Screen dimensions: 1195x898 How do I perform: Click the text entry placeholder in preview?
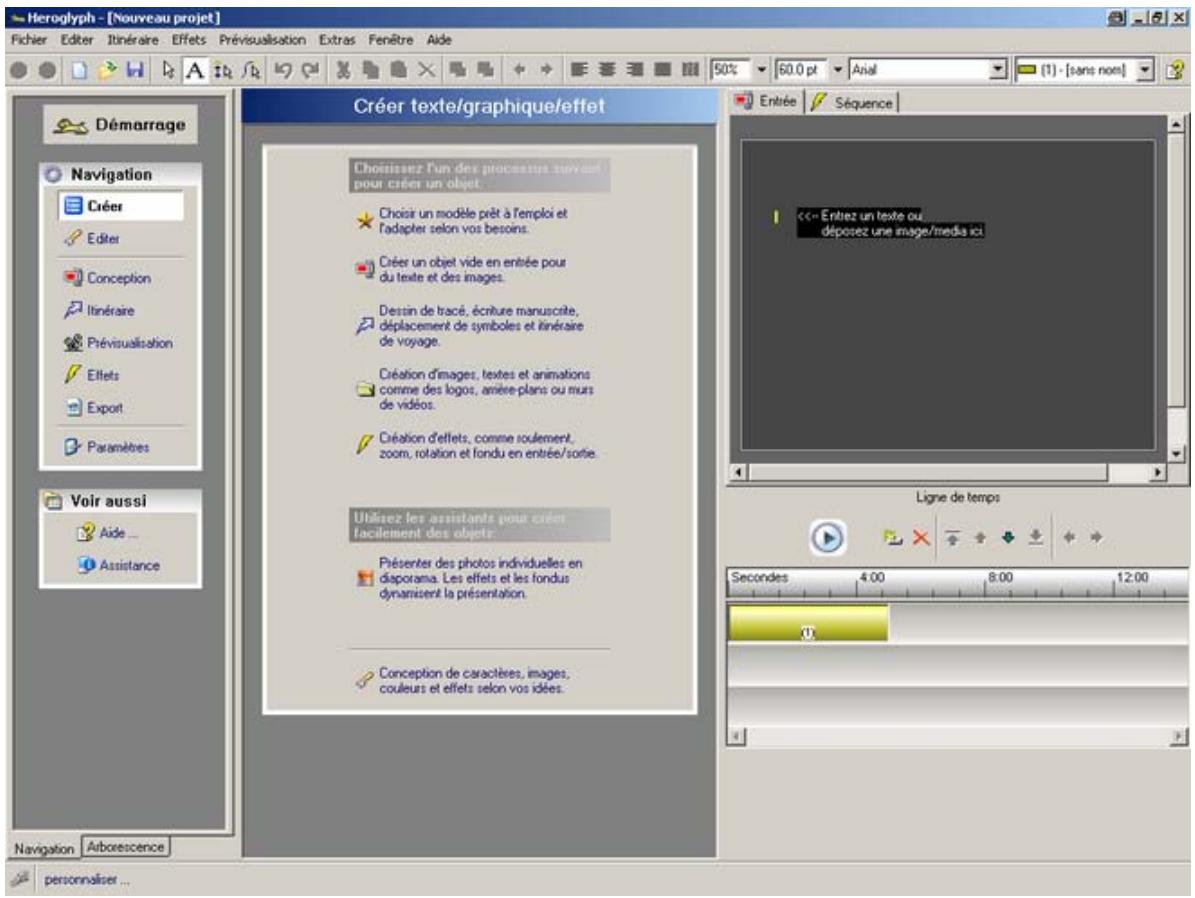pos(890,223)
